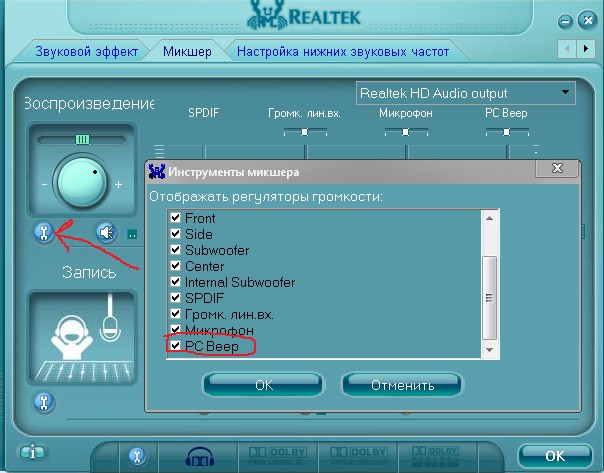Decrease volume with the minus sign
The image size is (604, 473).
[44, 185]
